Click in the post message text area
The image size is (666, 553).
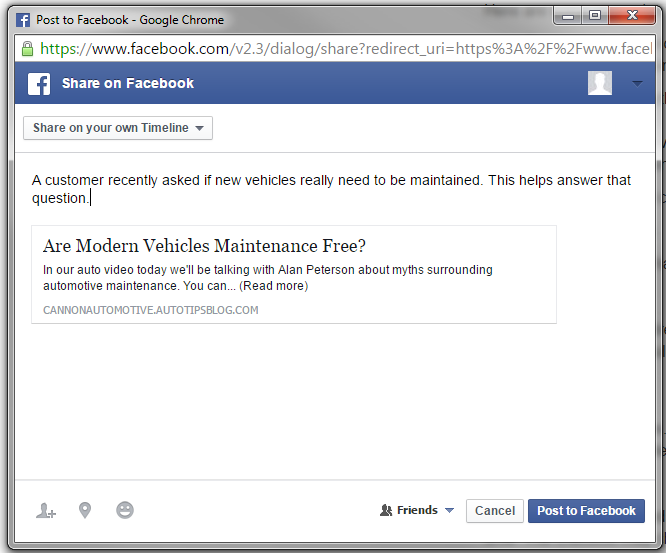(x=331, y=189)
